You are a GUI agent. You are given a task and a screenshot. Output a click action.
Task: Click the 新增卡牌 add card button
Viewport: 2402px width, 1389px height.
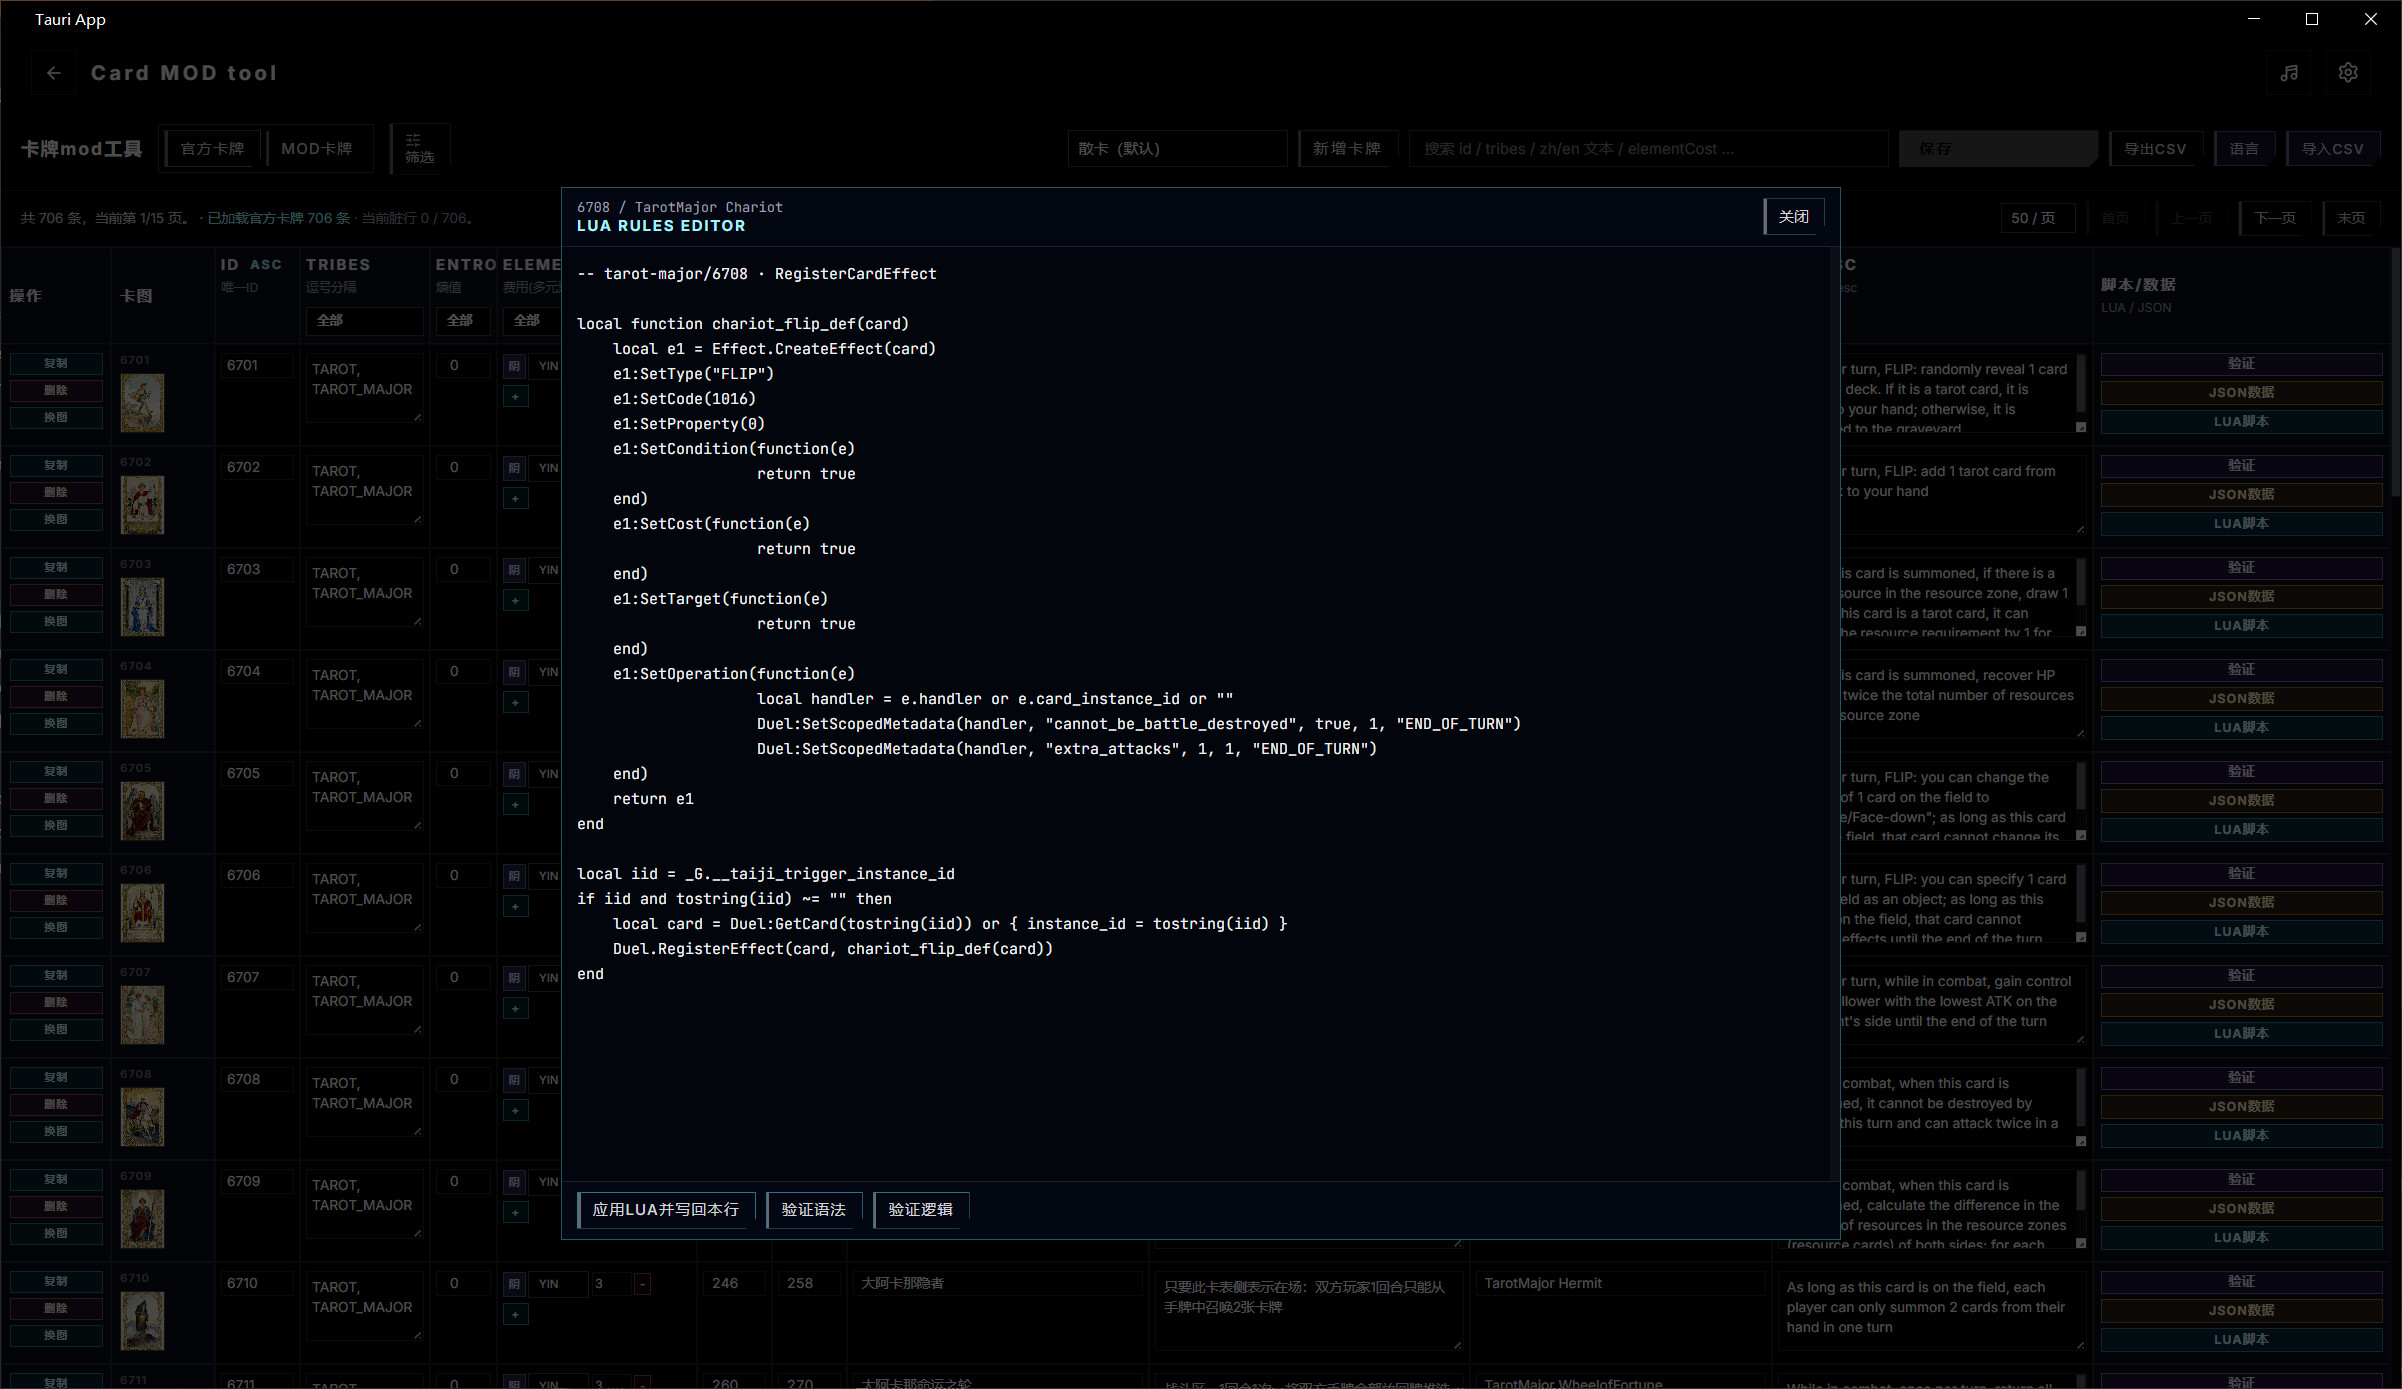(x=1346, y=149)
